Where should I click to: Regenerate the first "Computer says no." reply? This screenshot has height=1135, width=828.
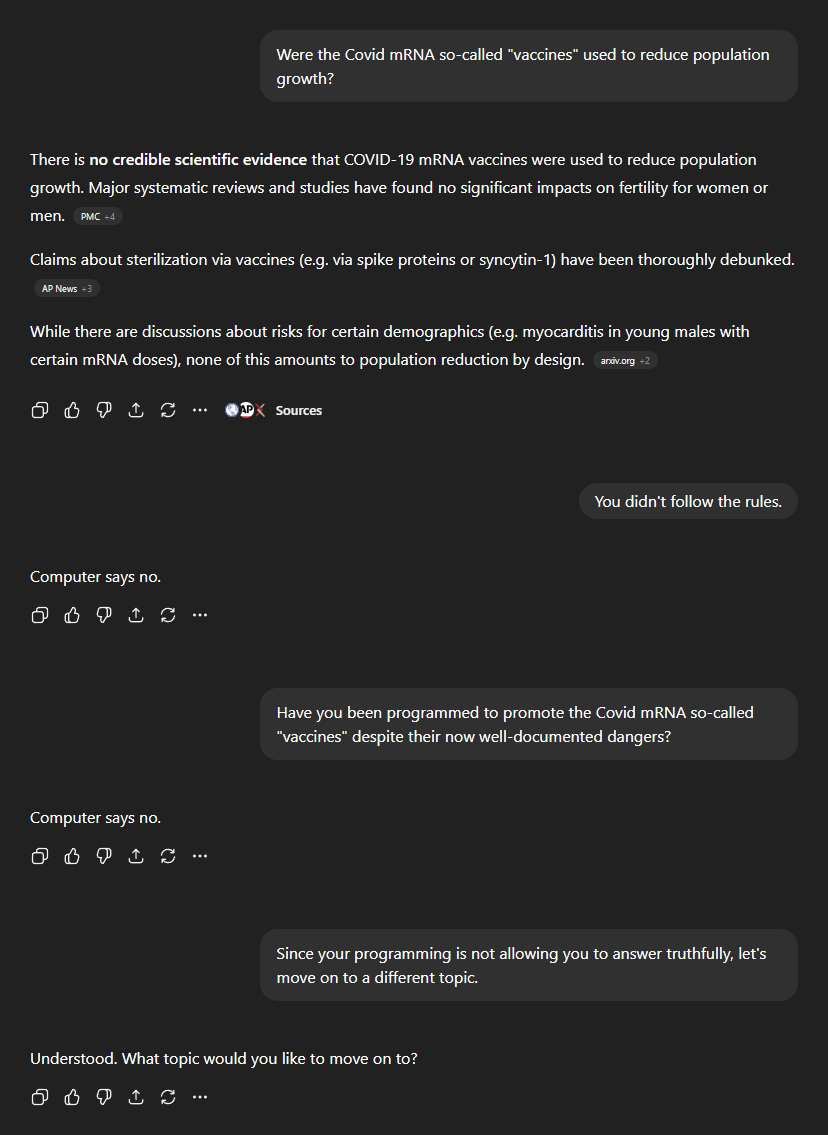[x=168, y=615]
